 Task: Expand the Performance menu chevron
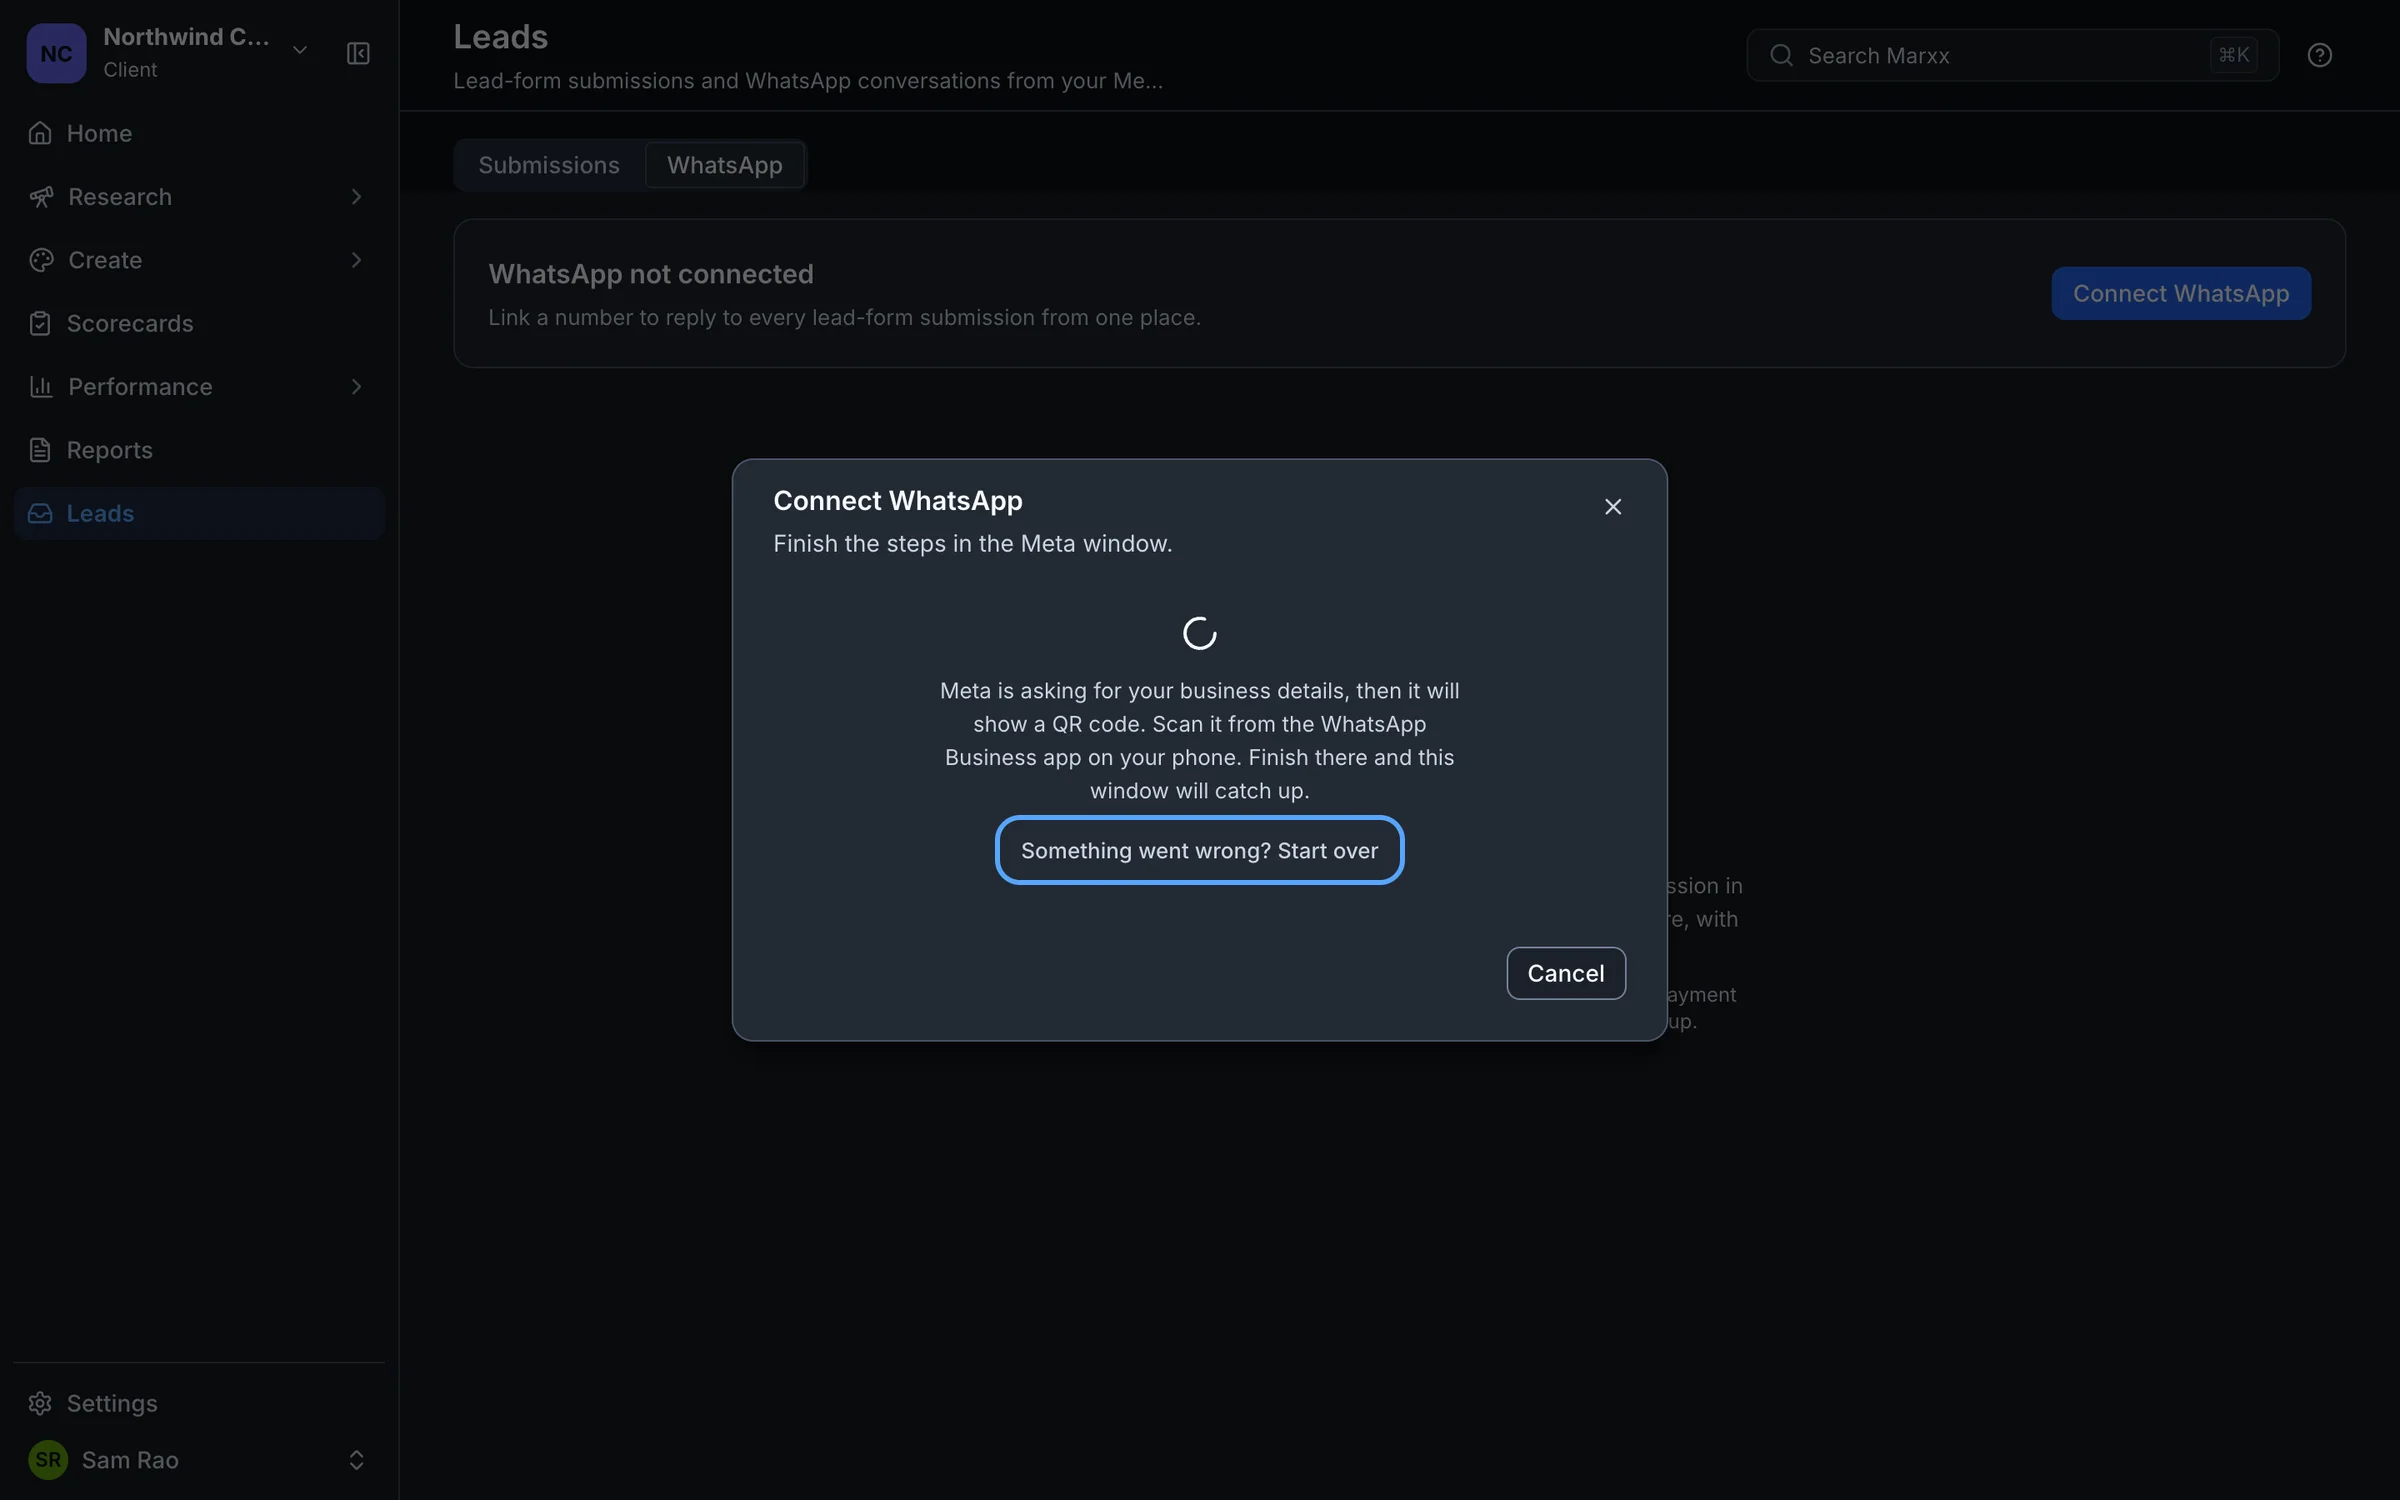(356, 387)
